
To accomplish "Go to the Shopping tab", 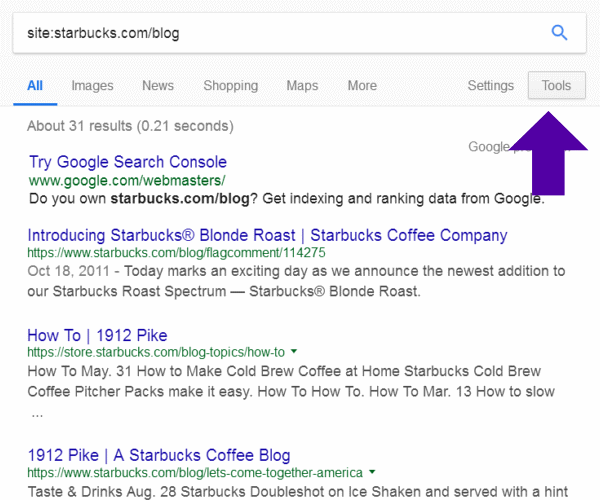I will coord(230,86).
